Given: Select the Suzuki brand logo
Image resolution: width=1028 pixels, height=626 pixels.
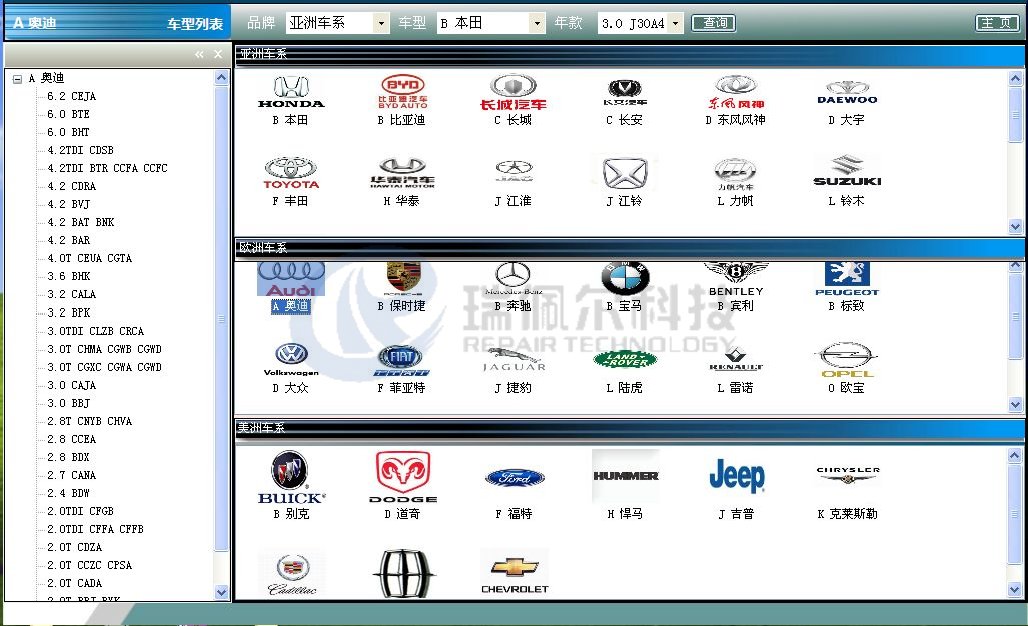Looking at the screenshot, I should 846,172.
